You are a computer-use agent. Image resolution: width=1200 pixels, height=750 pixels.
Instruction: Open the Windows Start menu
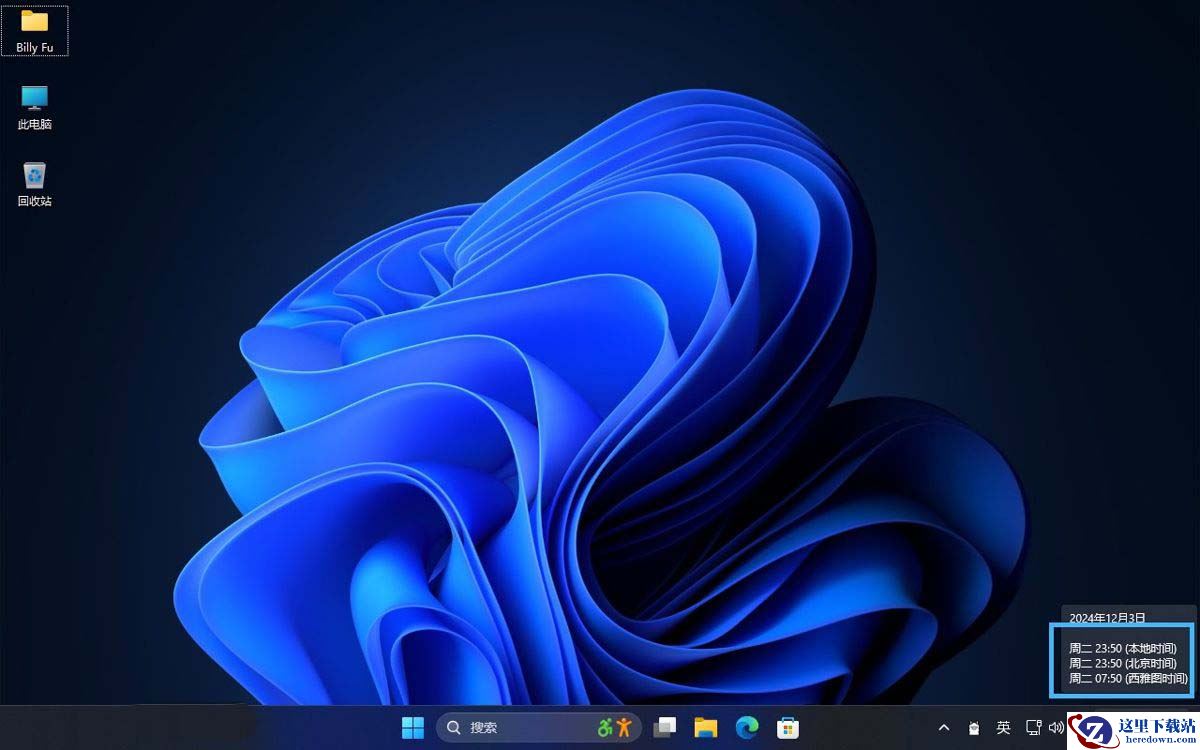[412, 728]
